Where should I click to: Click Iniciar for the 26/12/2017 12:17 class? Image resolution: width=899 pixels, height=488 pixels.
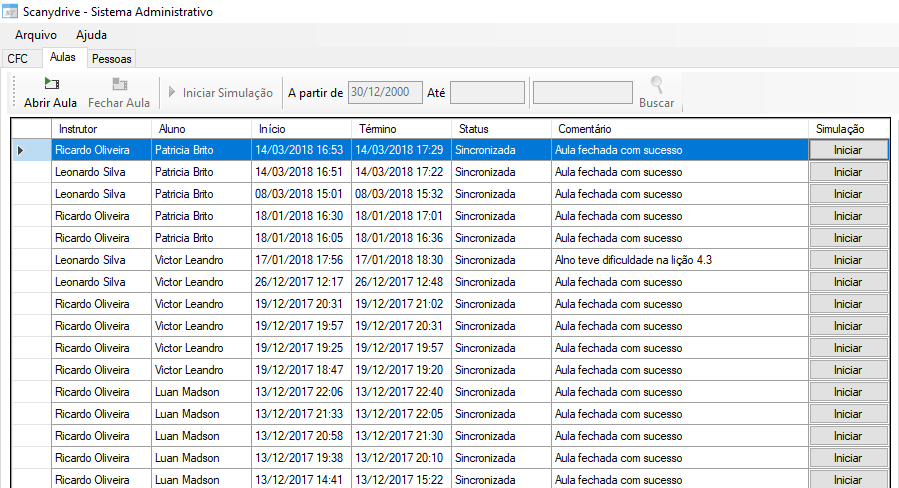tap(847, 282)
